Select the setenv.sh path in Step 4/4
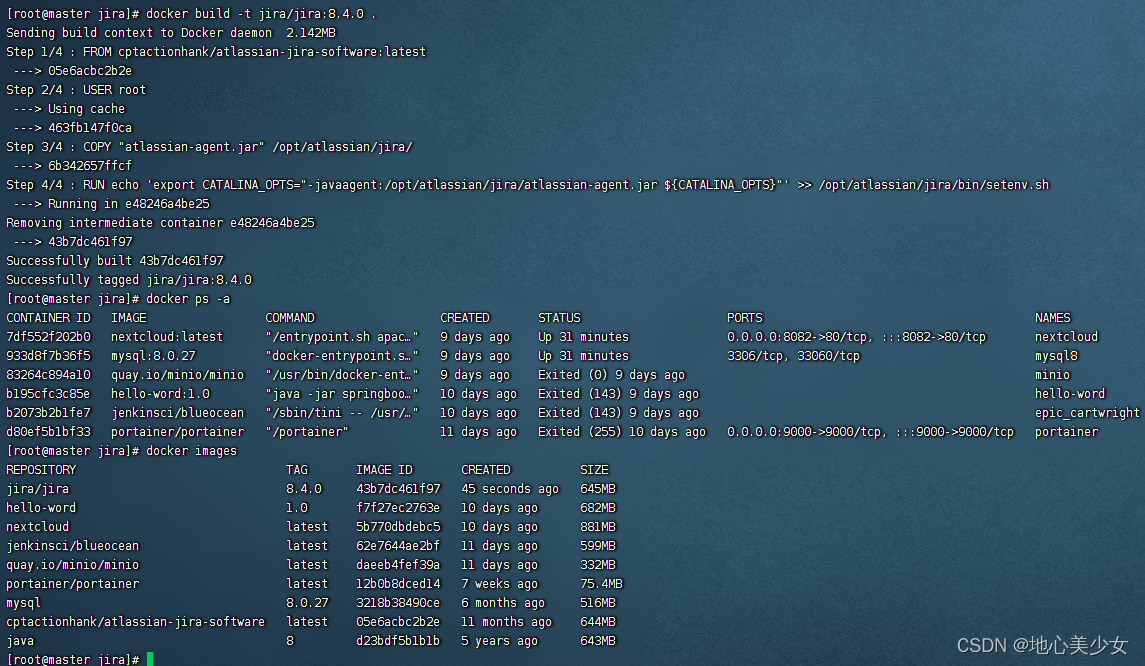Image resolution: width=1145 pixels, height=666 pixels. [933, 185]
